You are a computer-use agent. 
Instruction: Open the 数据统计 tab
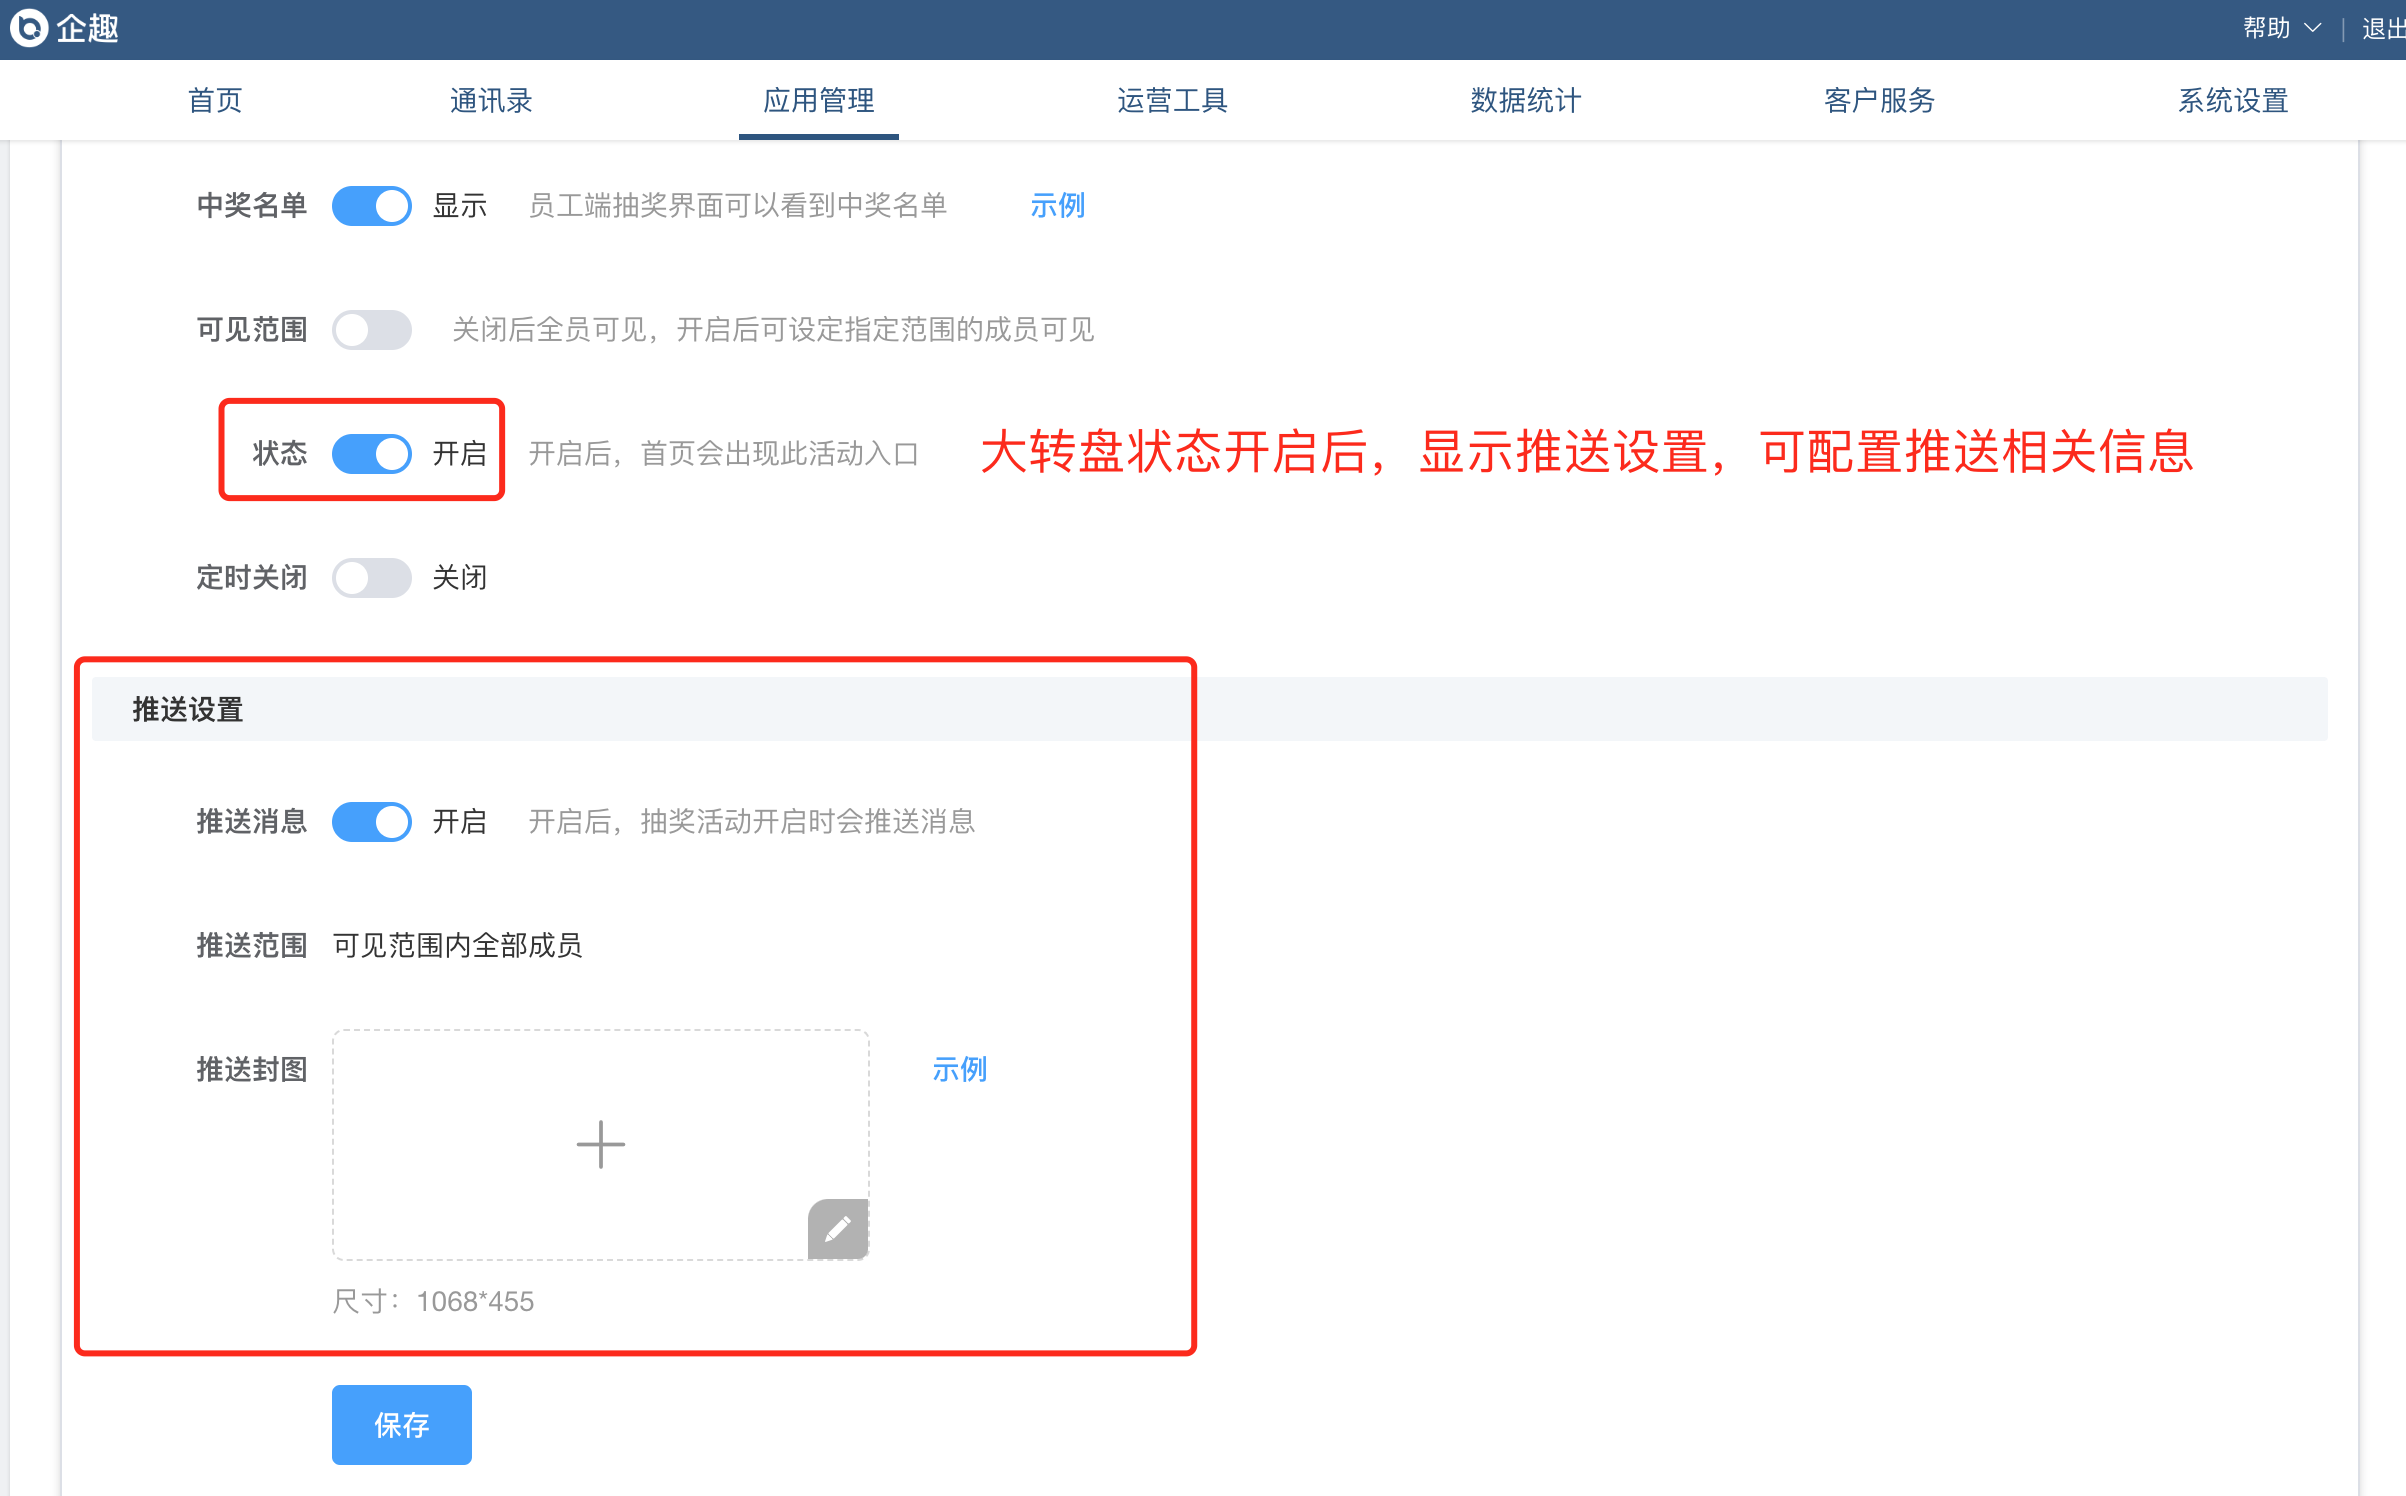click(x=1526, y=100)
